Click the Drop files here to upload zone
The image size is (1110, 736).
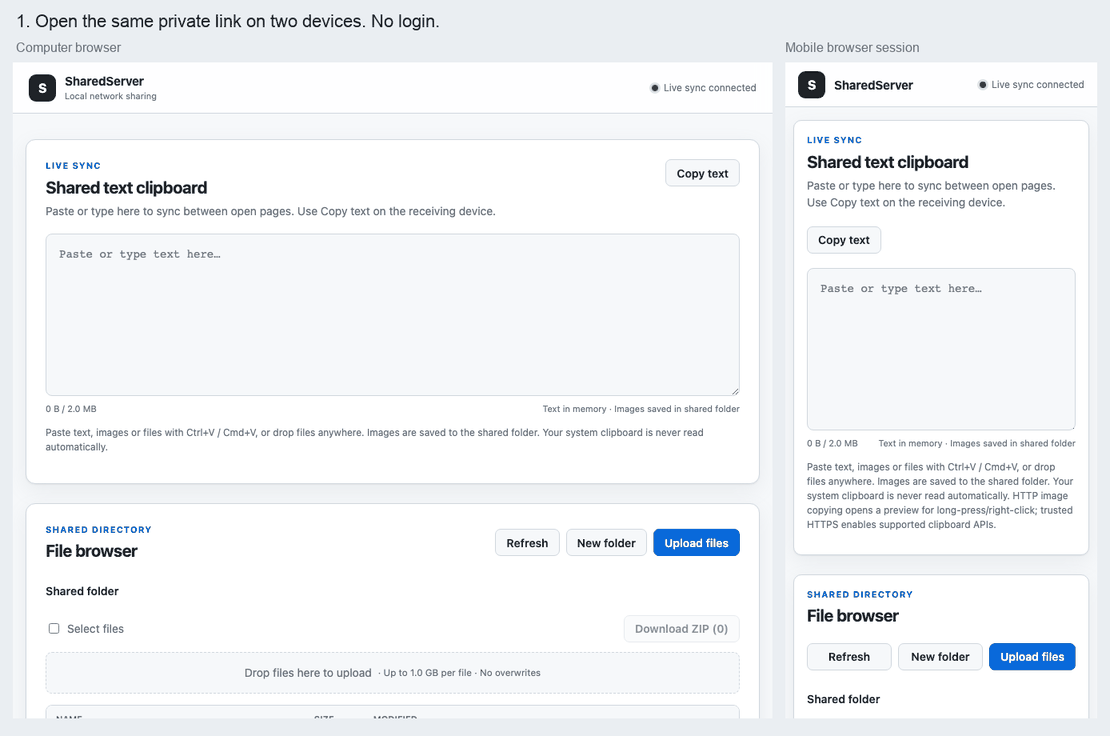pyautogui.click(x=393, y=673)
